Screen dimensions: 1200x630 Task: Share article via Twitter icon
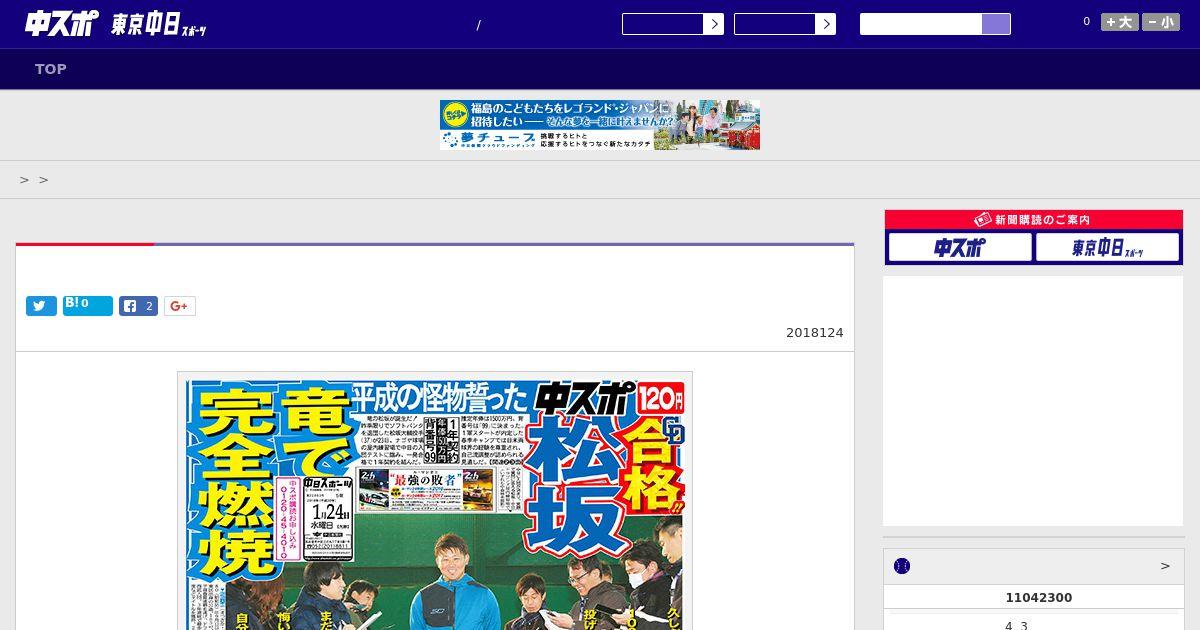[41, 306]
